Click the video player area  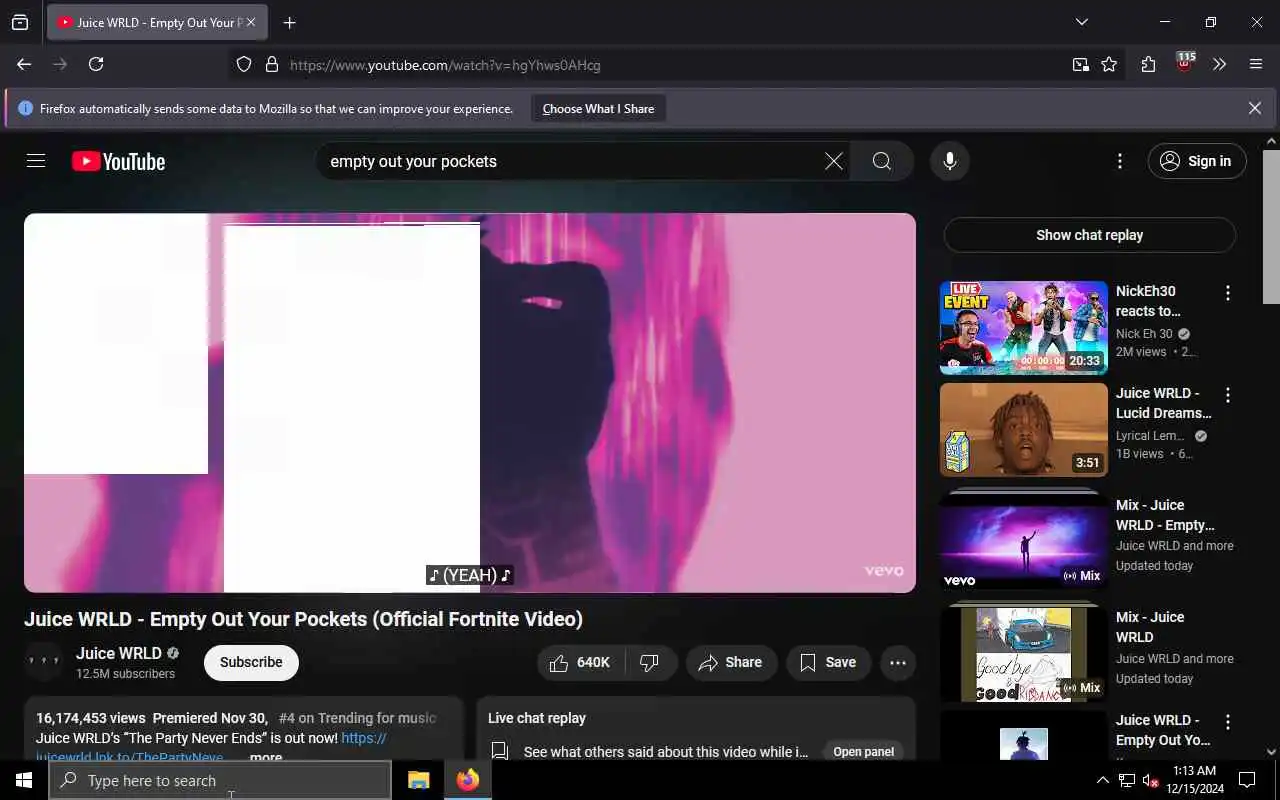[x=470, y=403]
